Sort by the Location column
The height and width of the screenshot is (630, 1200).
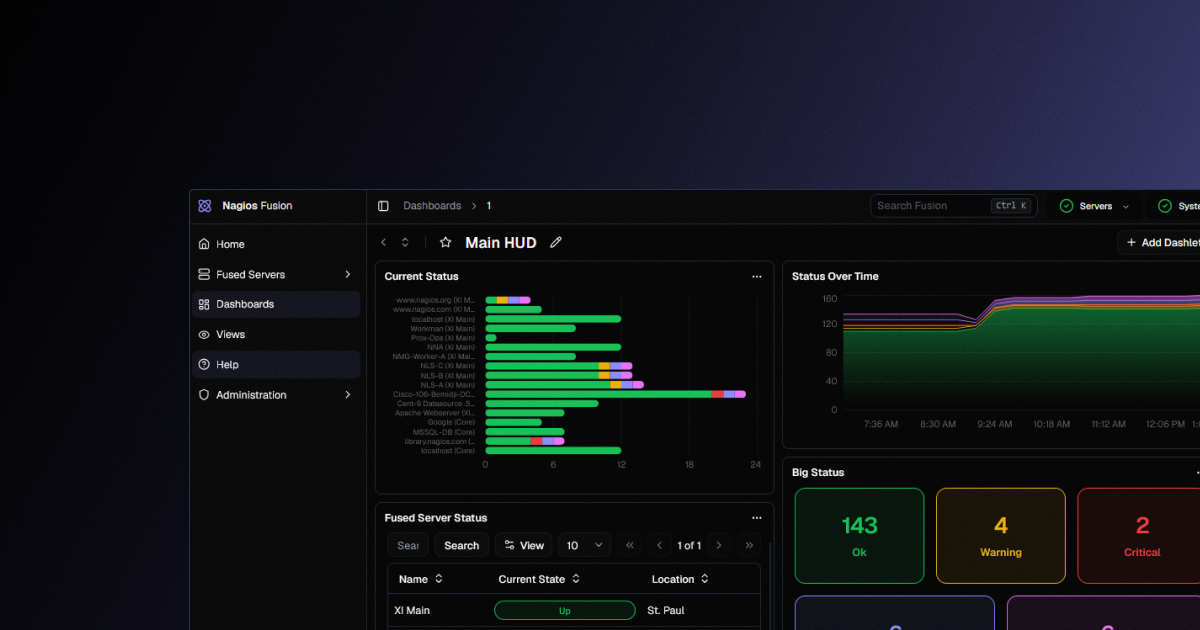point(680,579)
